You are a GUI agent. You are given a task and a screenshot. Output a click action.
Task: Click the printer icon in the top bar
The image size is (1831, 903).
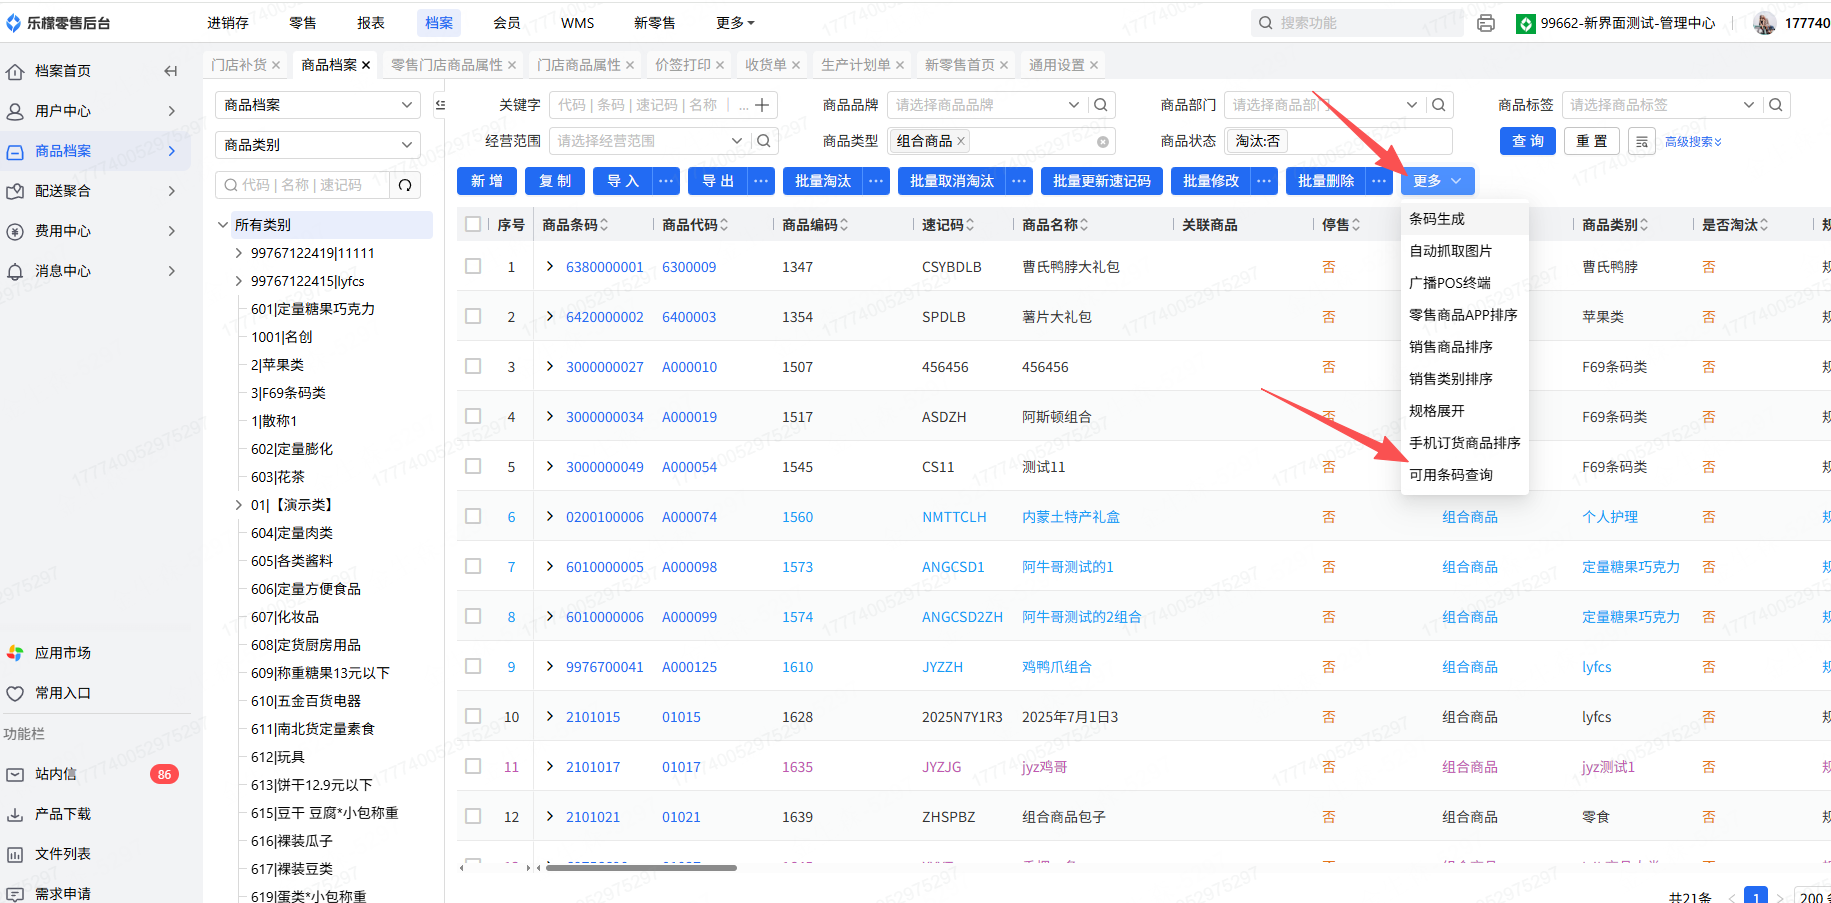pyautogui.click(x=1486, y=23)
